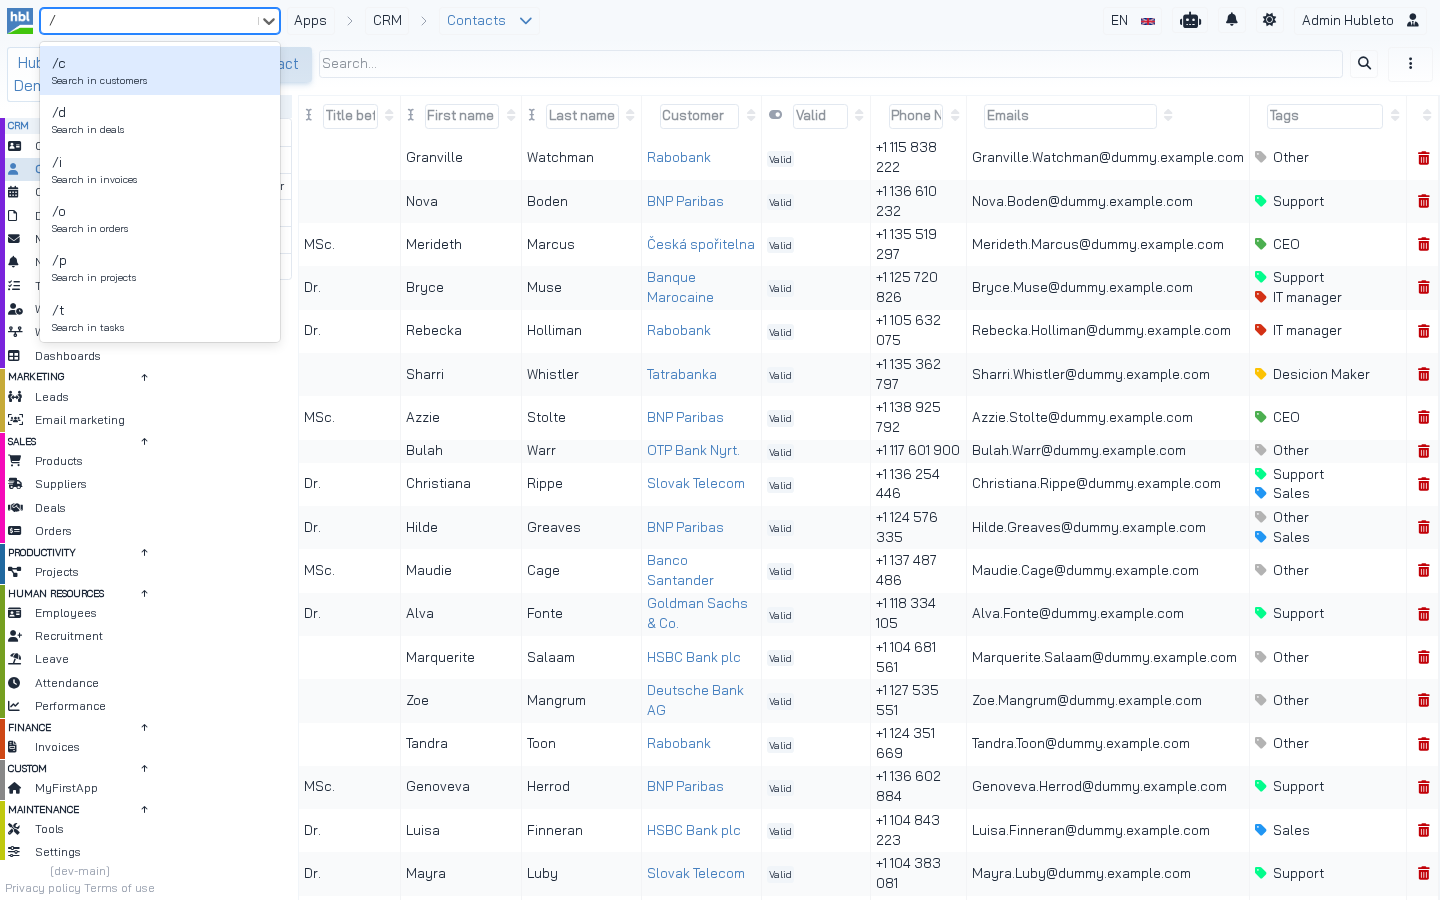The image size is (1440, 900).
Task: Delete the Zoe Mangrum contact row
Action: click(x=1424, y=701)
